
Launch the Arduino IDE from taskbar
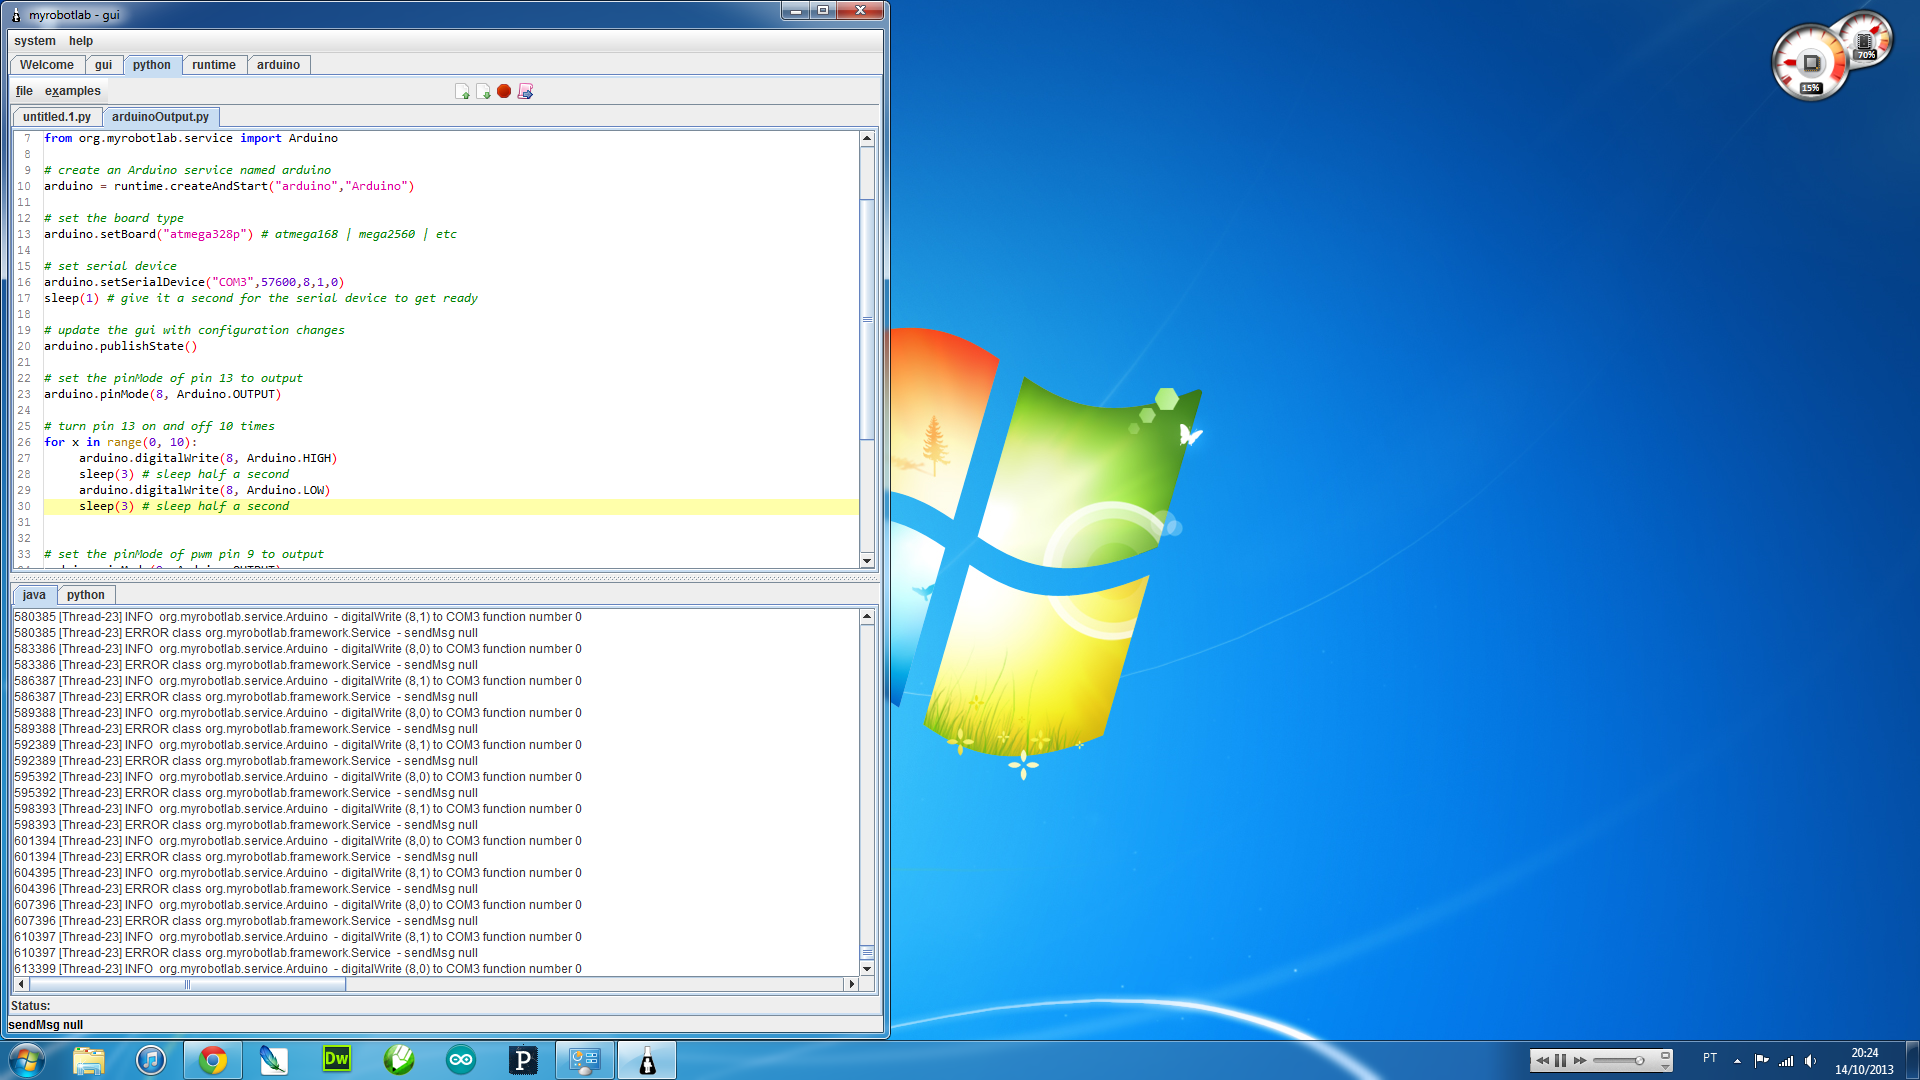pos(461,1060)
